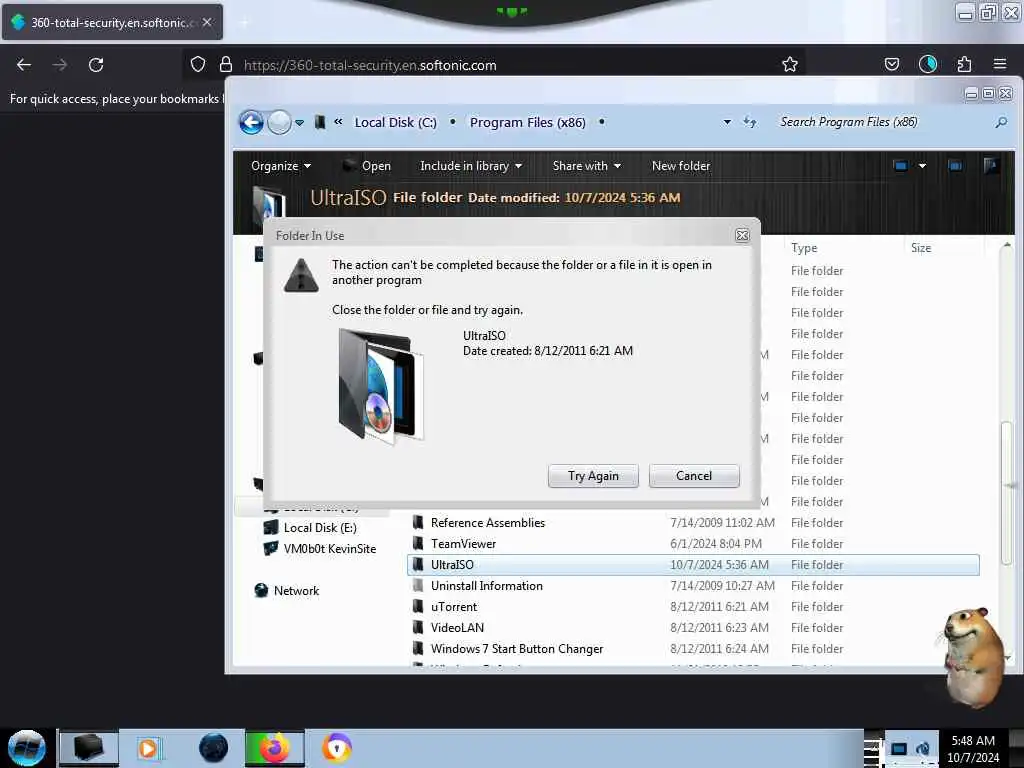Screen dimensions: 1024x768
Task: Click New folder in the Explorer toolbar
Action: pos(680,166)
